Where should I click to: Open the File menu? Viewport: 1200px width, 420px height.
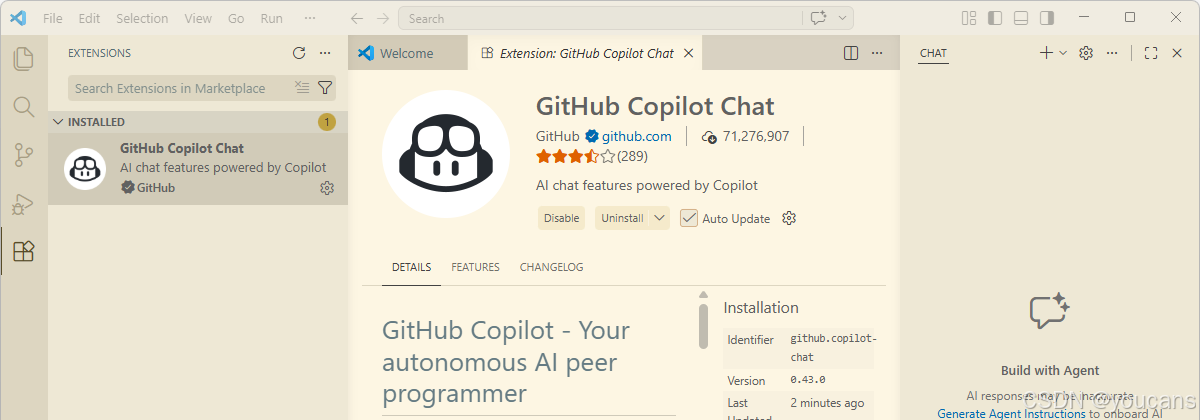coord(53,18)
